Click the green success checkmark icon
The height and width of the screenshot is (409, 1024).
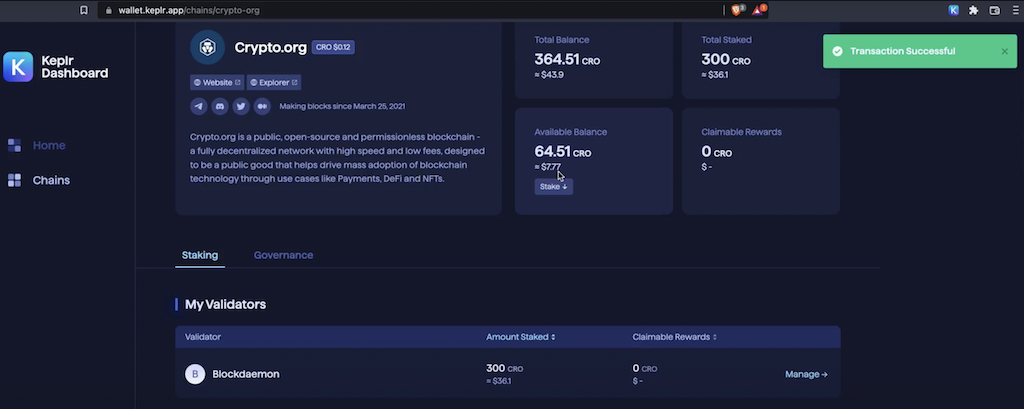click(x=837, y=52)
